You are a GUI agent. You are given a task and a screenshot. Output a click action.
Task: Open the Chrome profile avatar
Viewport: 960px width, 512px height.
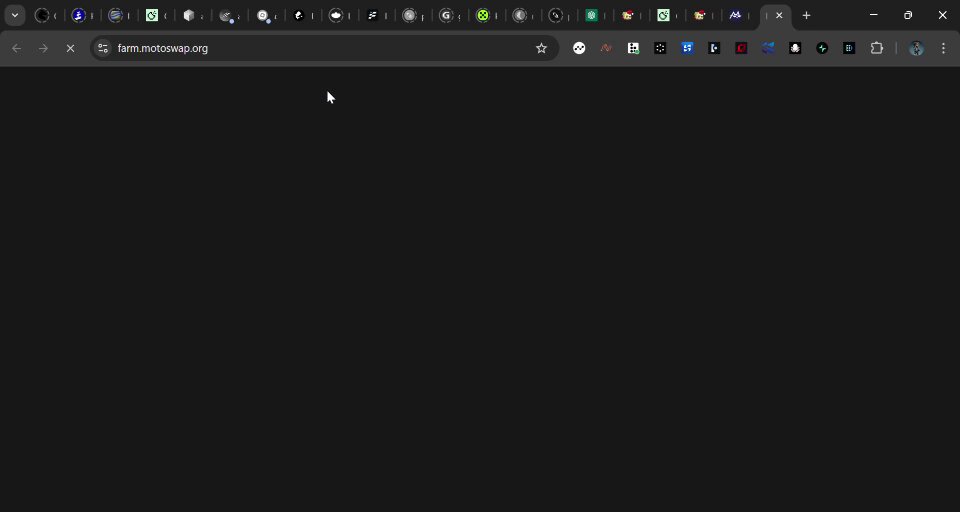[x=917, y=48]
